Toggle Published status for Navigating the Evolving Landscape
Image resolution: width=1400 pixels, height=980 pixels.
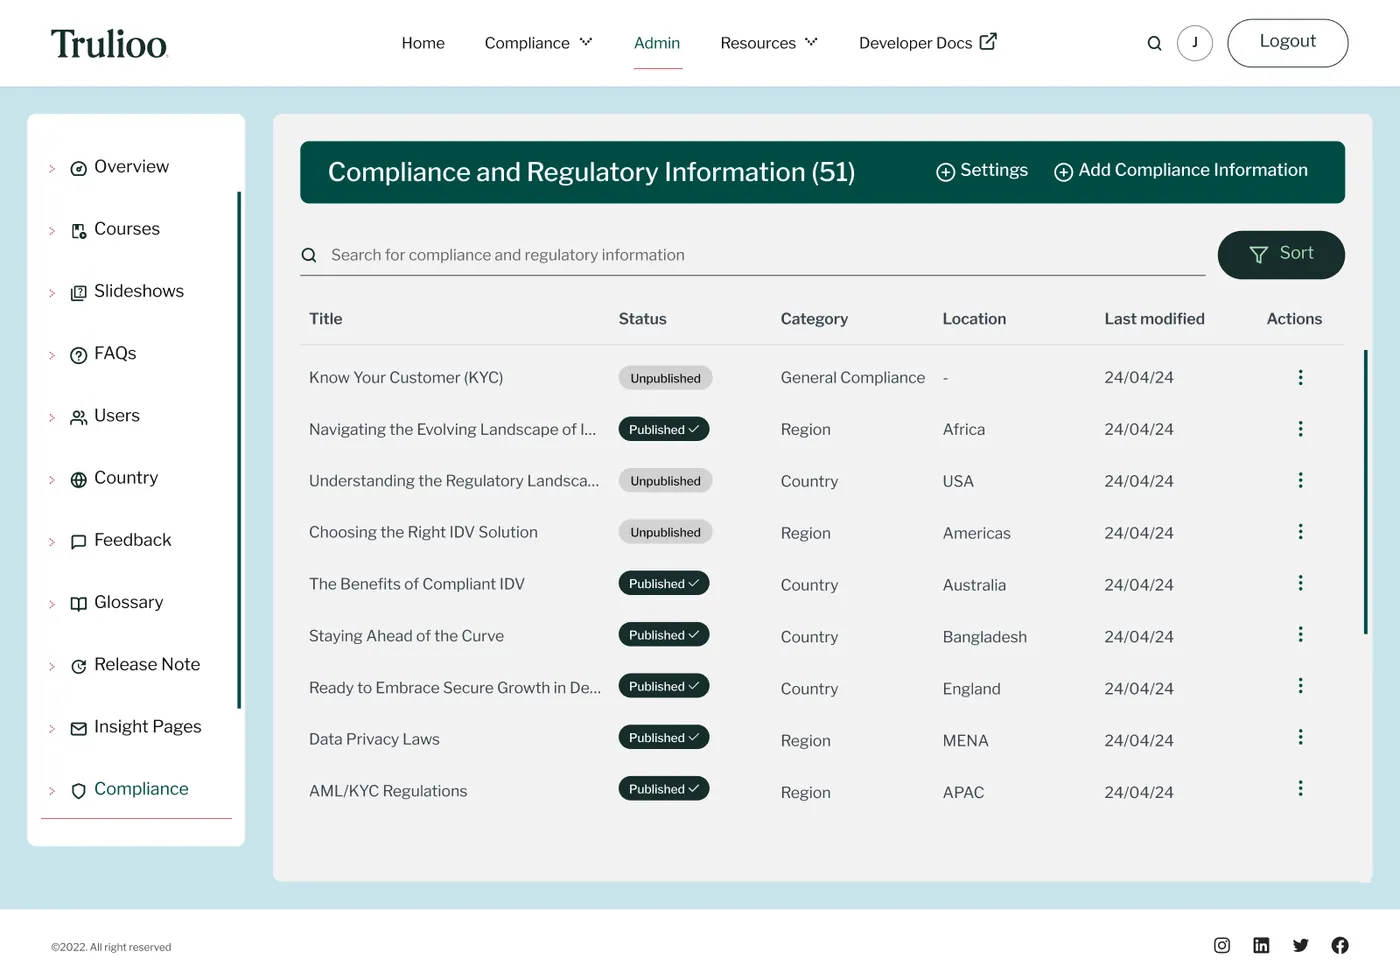664,429
